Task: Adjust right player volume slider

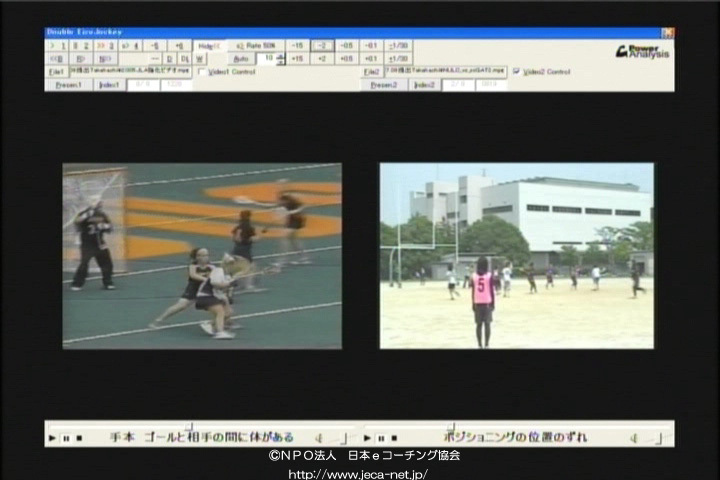Action: click(x=659, y=439)
